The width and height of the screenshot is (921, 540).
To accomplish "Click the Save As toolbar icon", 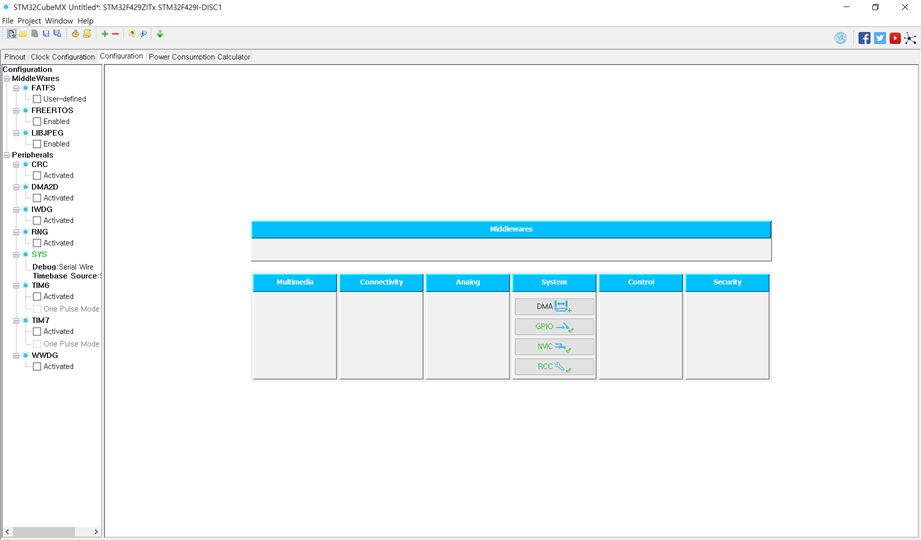I will [57, 34].
